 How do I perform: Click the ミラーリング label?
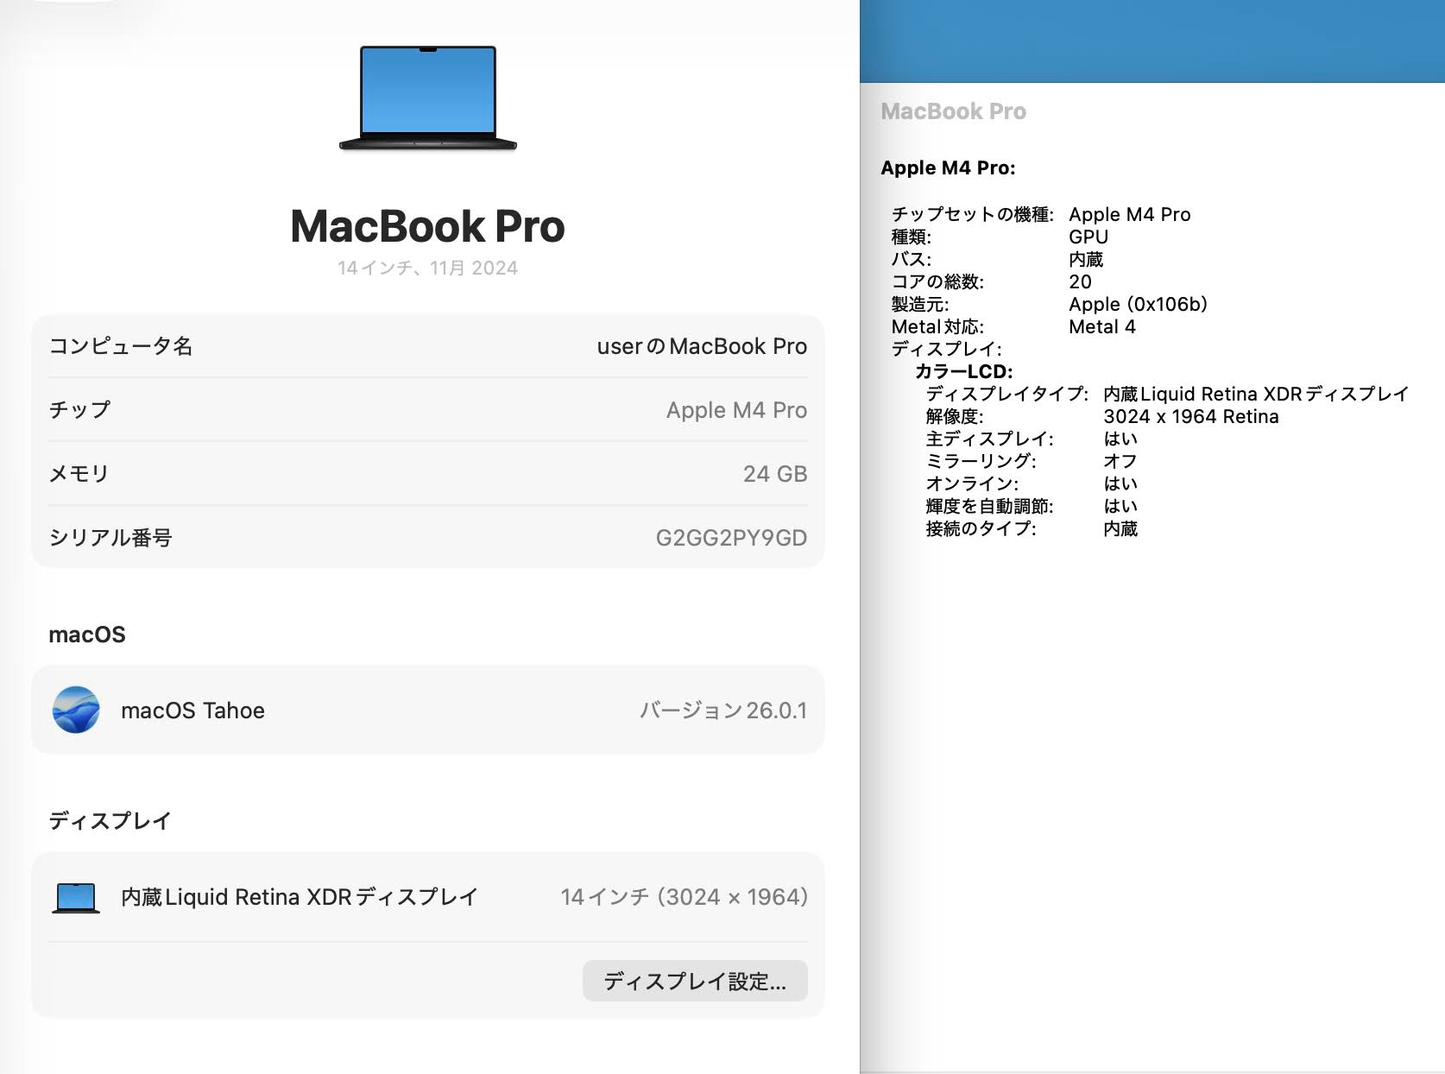tap(981, 462)
